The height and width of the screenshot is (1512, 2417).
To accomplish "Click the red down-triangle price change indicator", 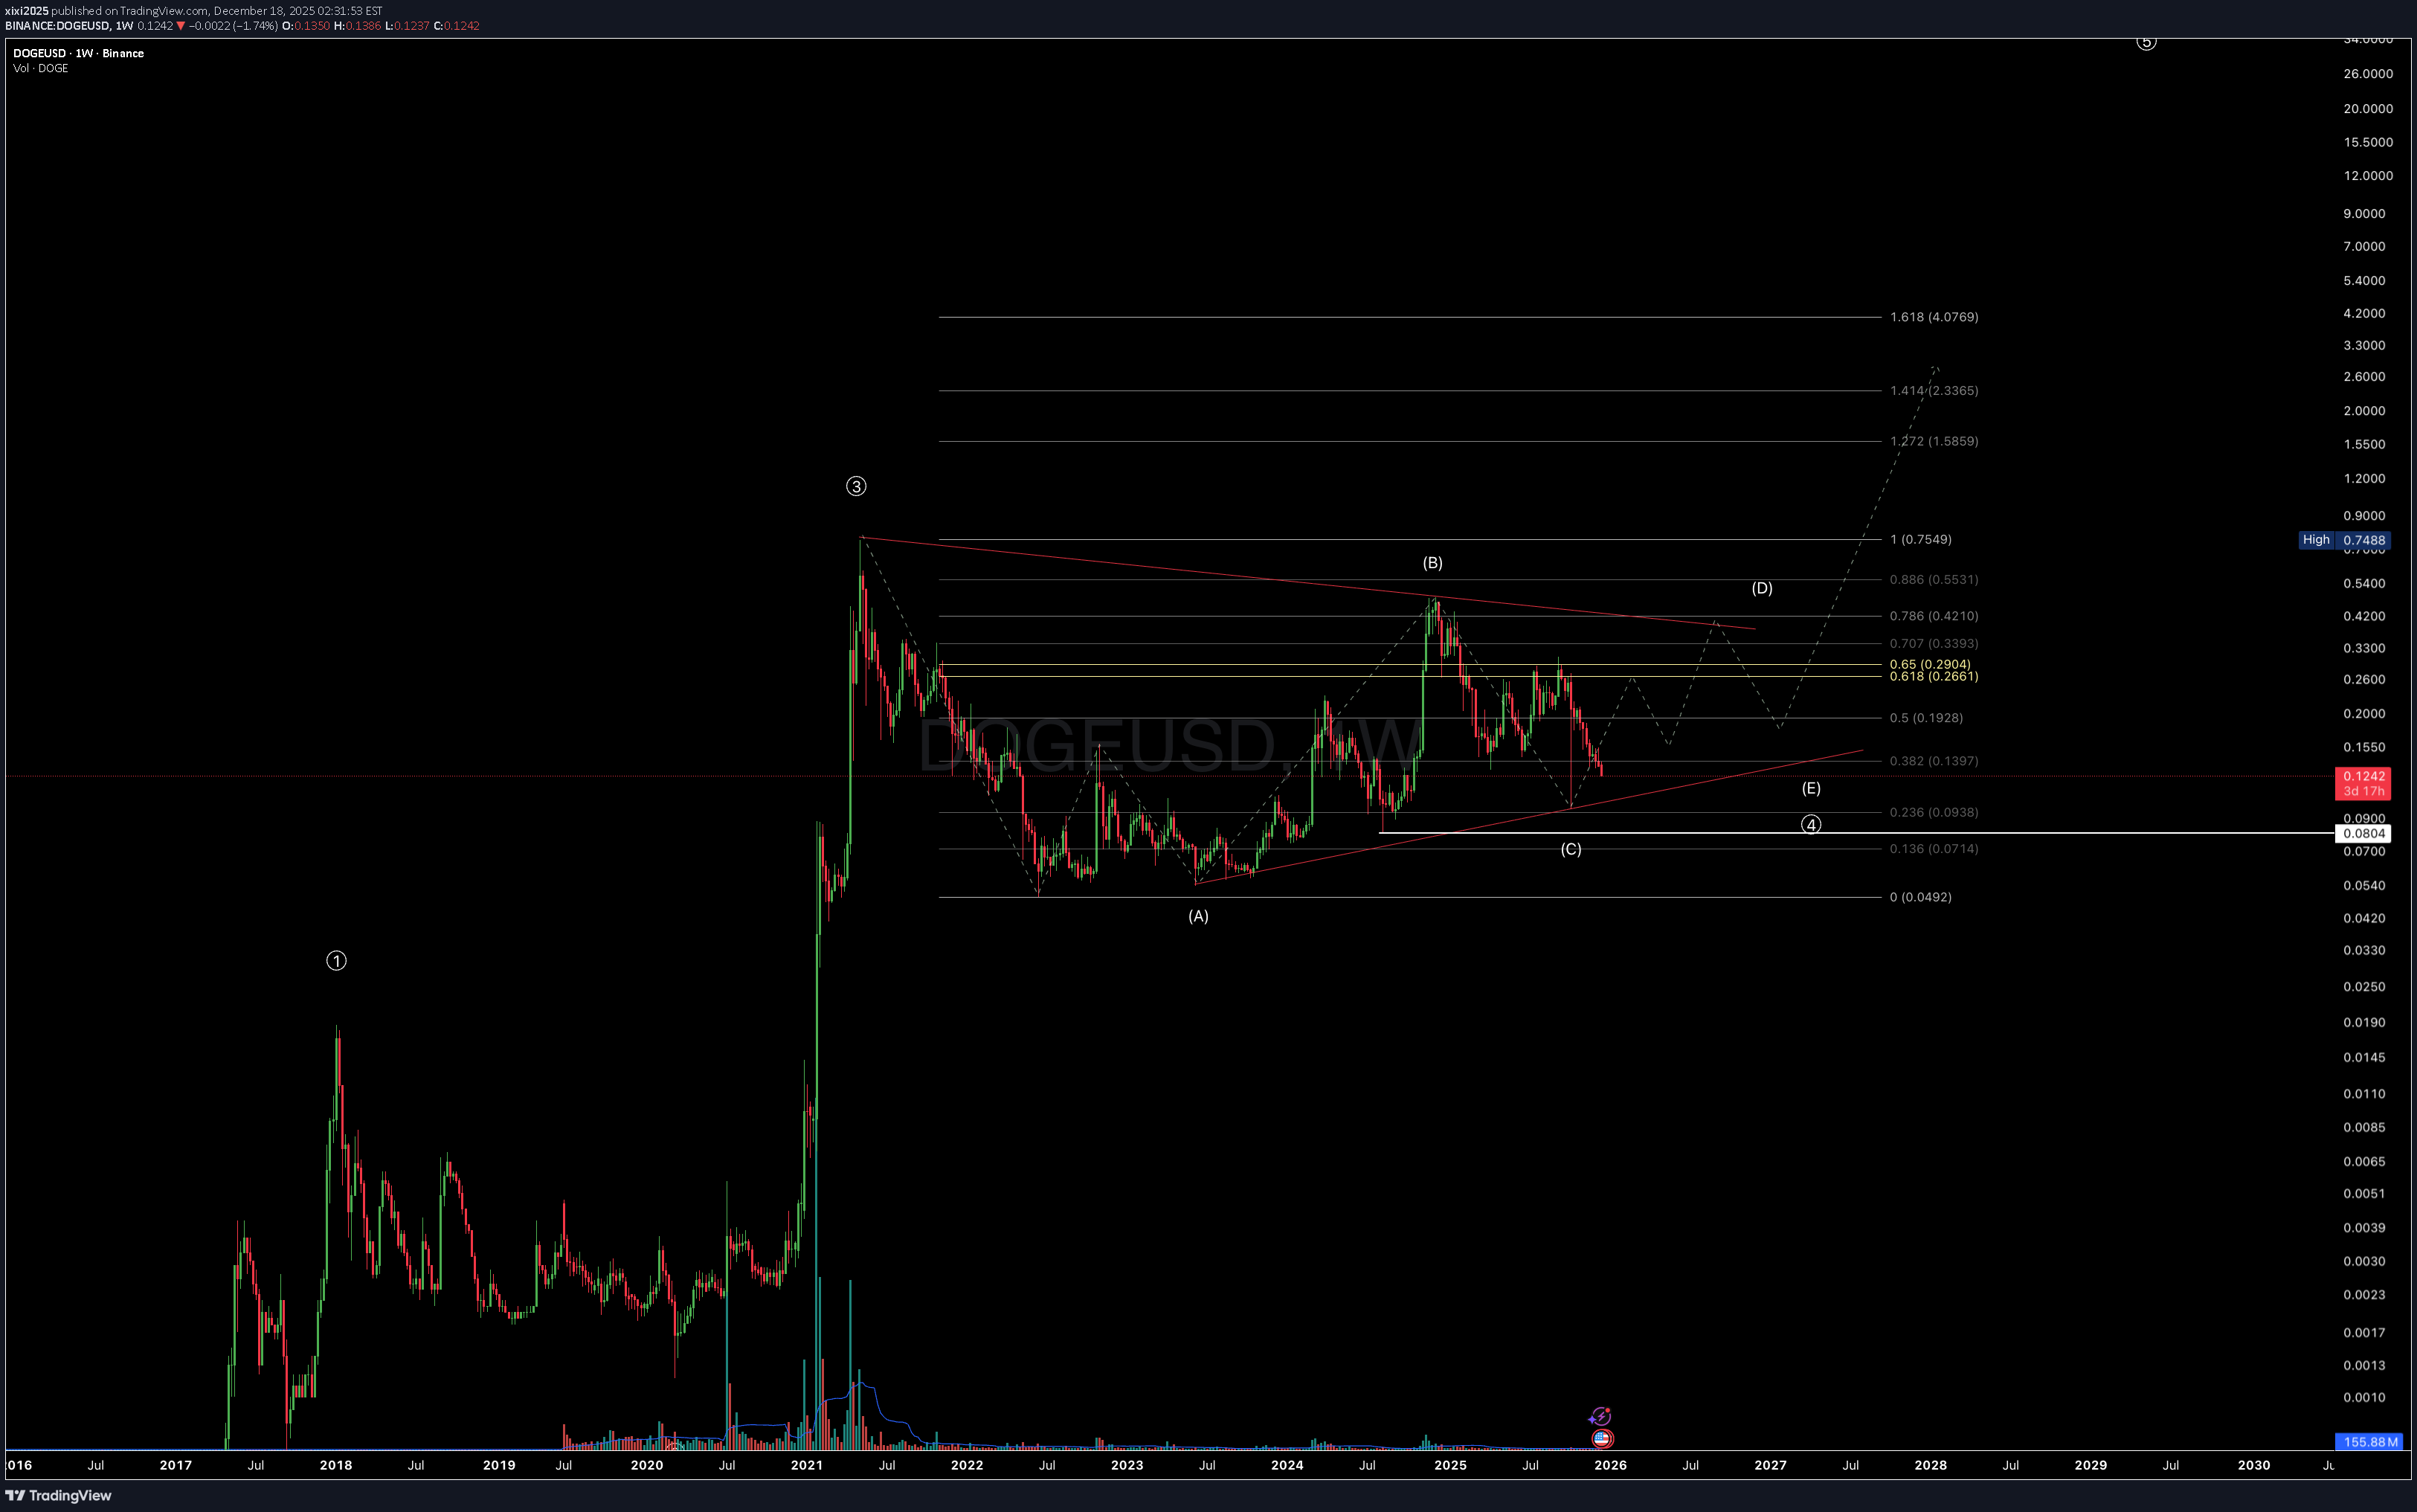I will (182, 26).
